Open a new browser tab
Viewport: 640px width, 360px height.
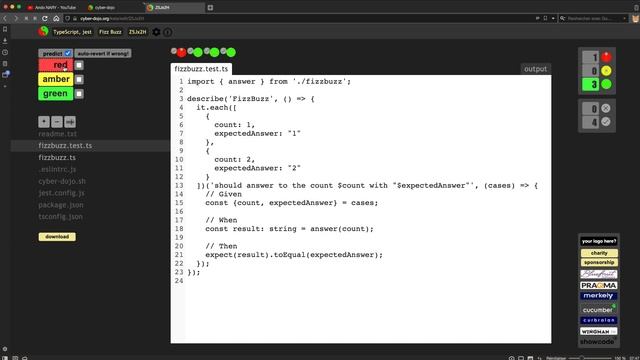point(210,7)
